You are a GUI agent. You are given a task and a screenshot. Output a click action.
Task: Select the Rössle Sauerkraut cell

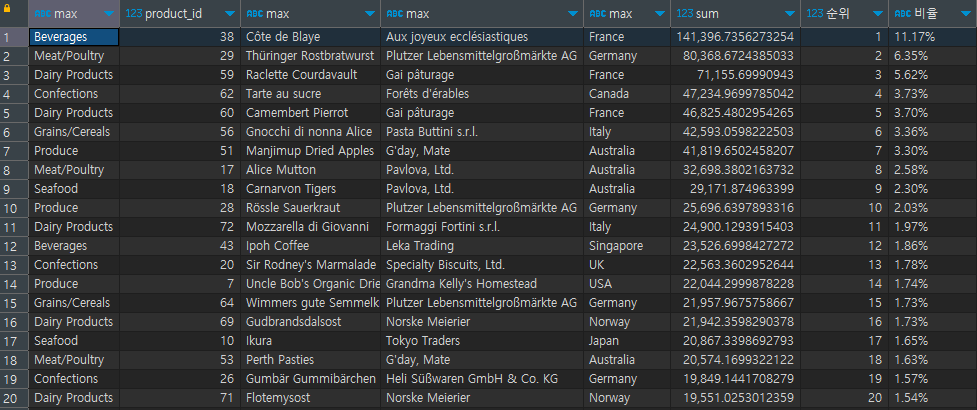click(310, 207)
